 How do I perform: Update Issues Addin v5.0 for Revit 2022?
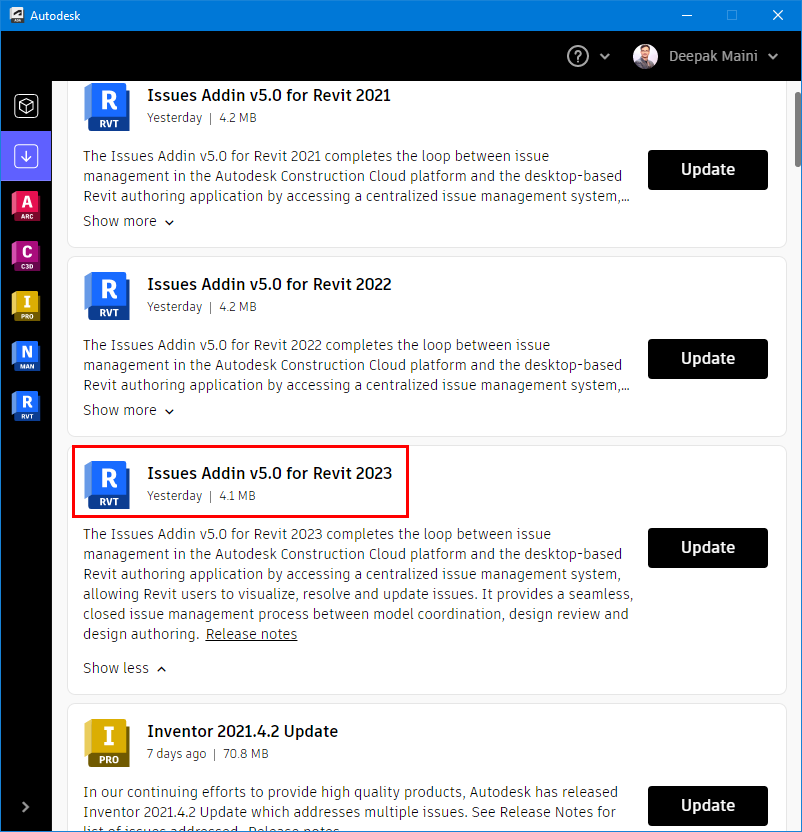[708, 359]
